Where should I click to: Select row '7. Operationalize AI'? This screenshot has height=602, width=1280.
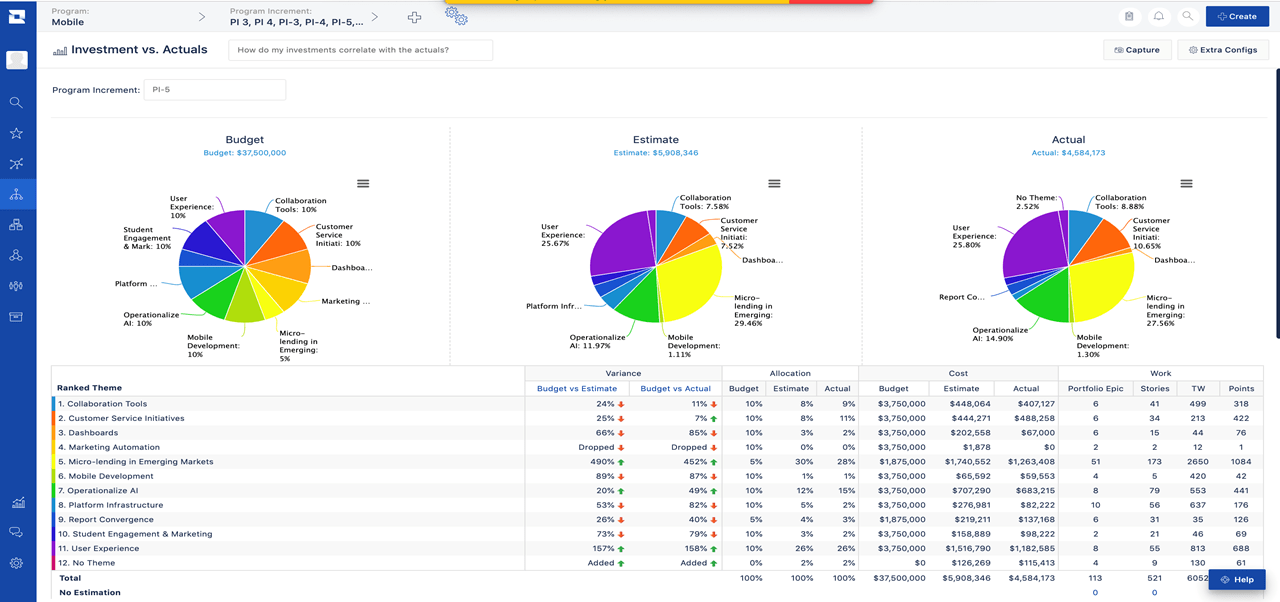coord(658,491)
